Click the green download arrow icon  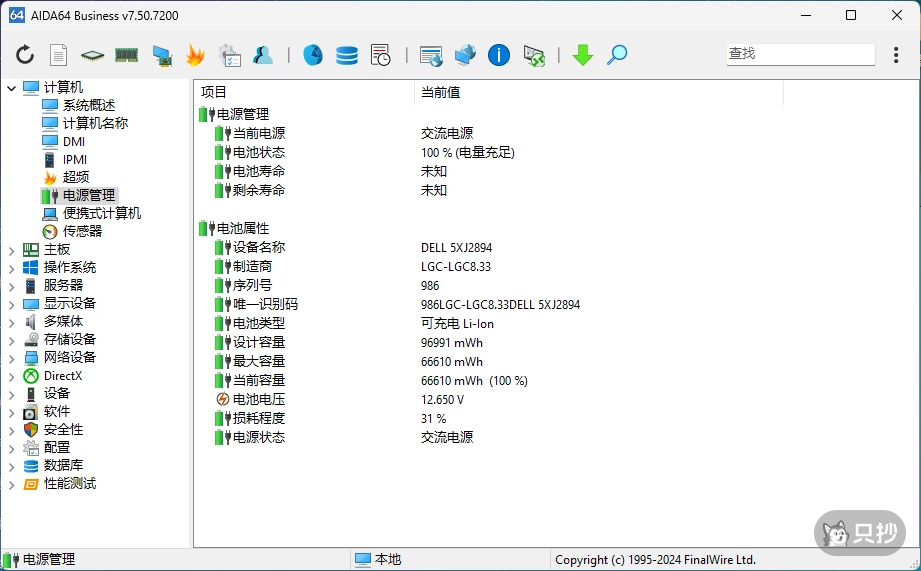click(583, 55)
